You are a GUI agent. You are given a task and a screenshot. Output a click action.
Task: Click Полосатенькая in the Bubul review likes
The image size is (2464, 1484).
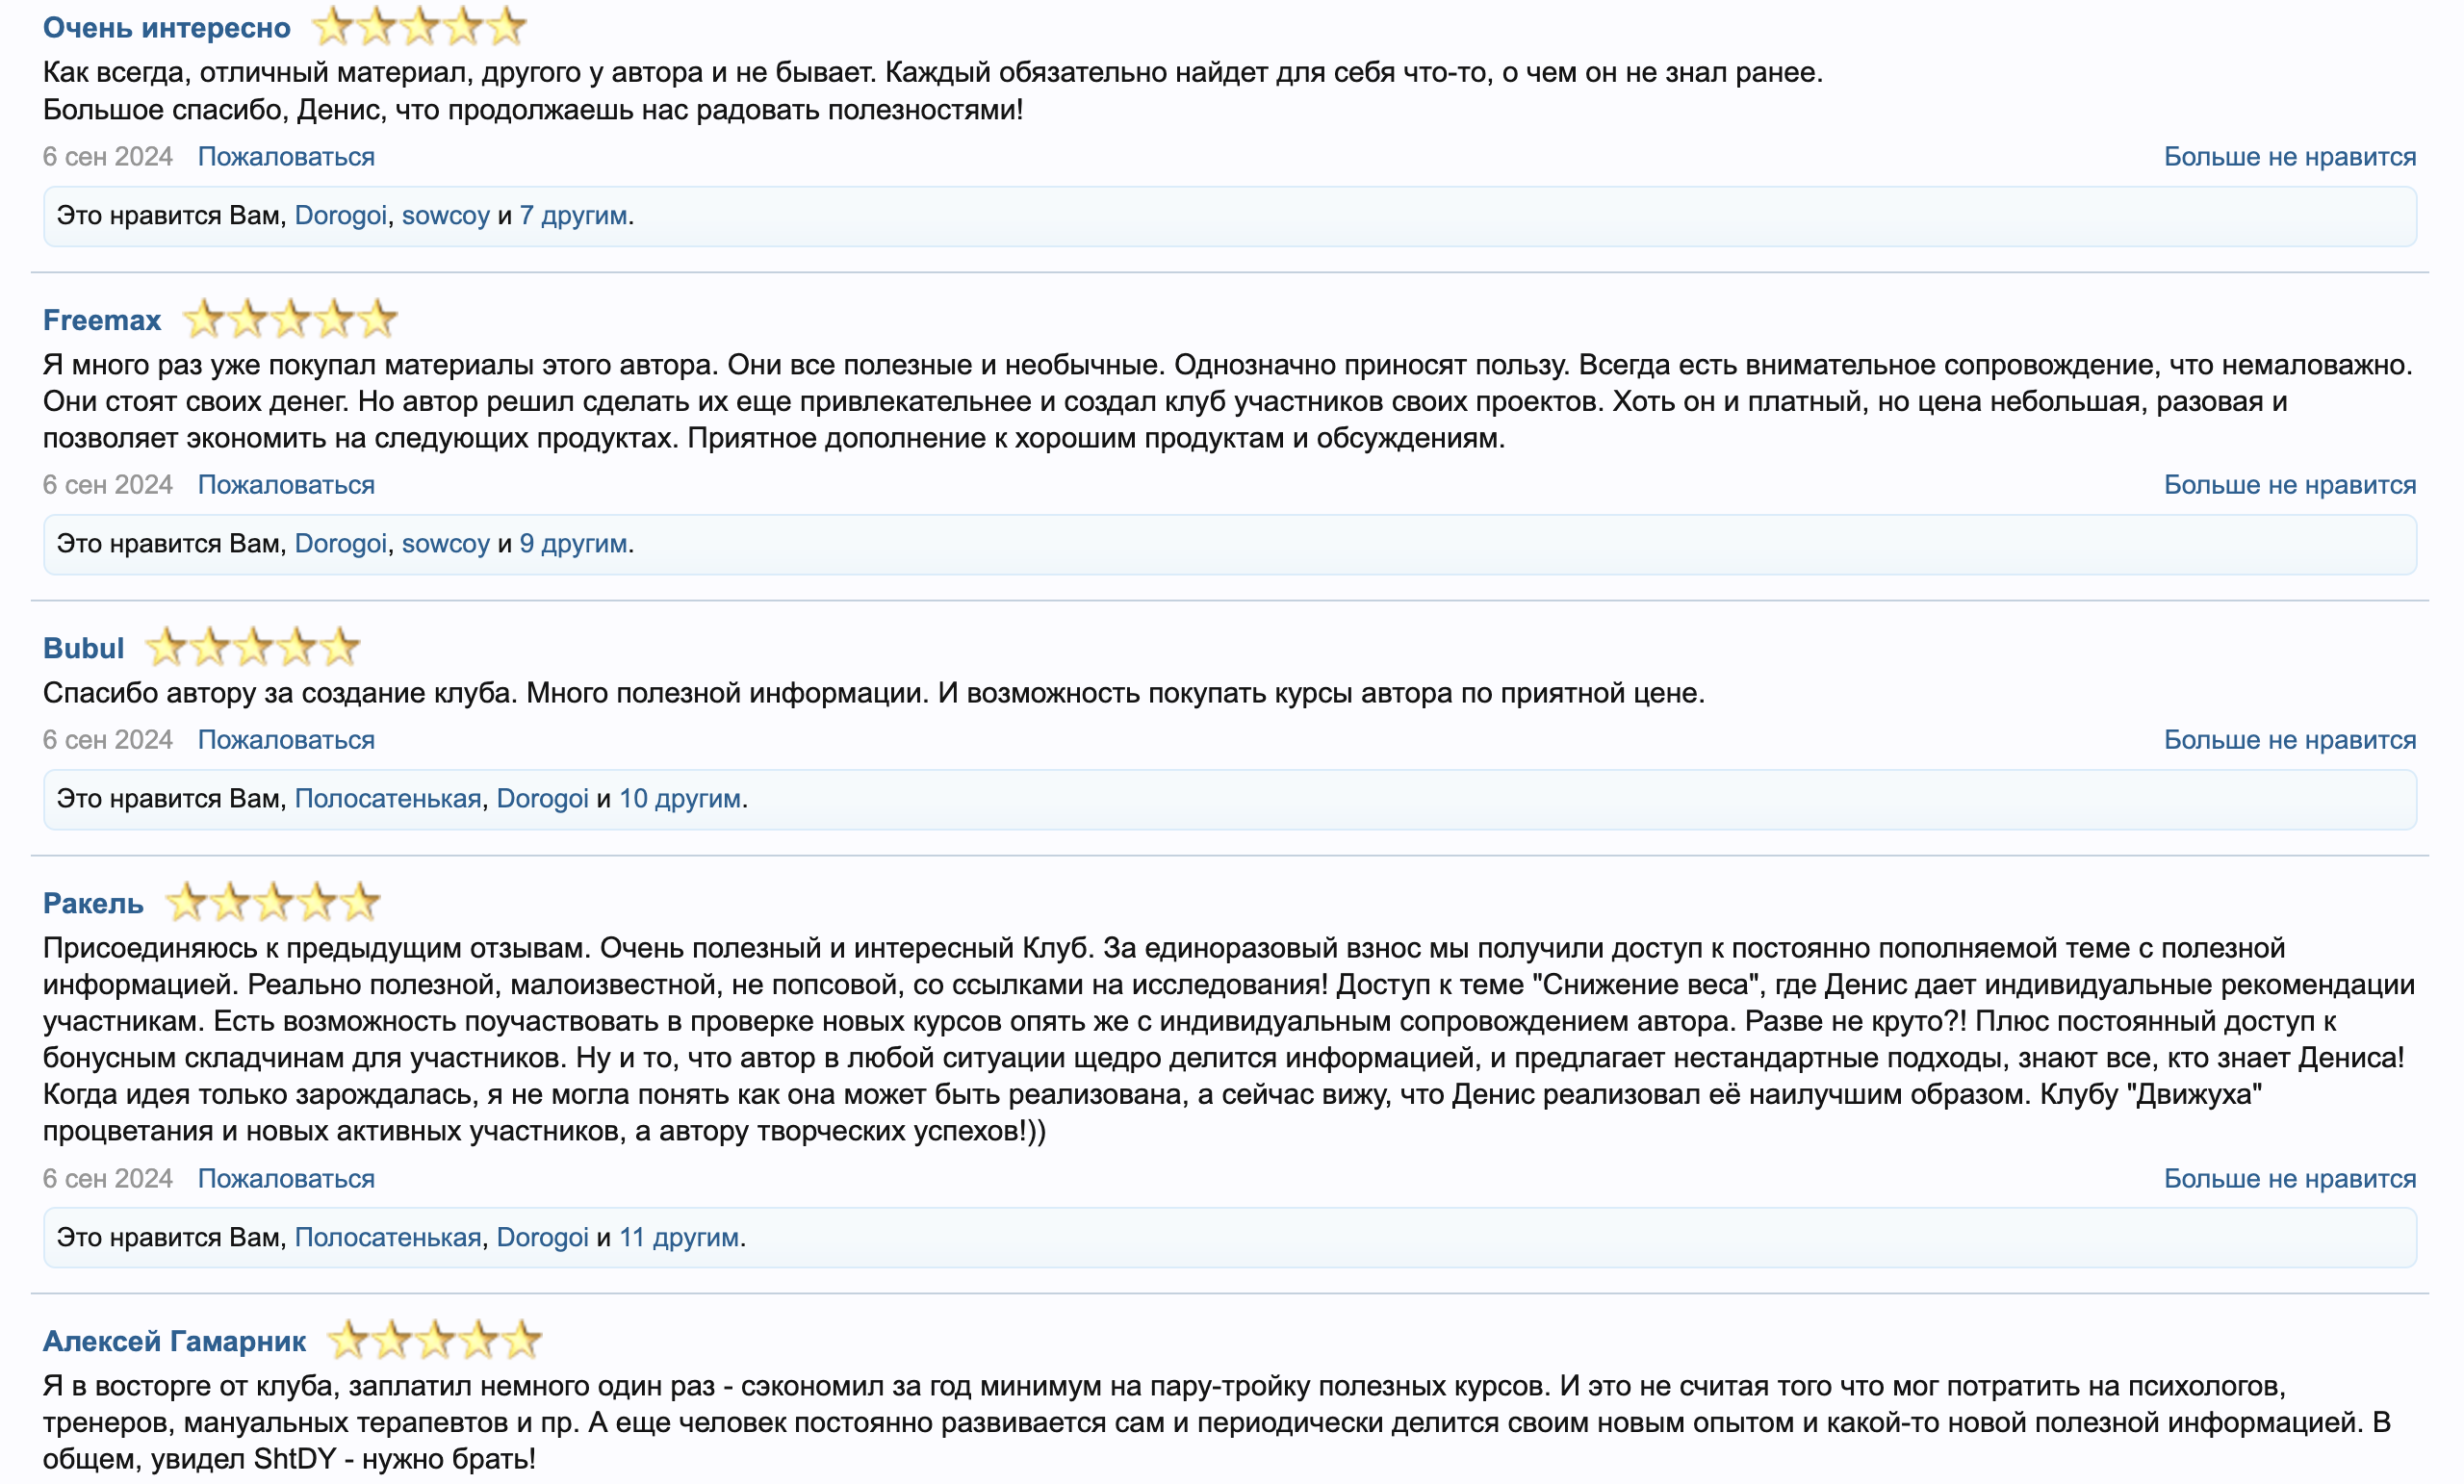388,799
